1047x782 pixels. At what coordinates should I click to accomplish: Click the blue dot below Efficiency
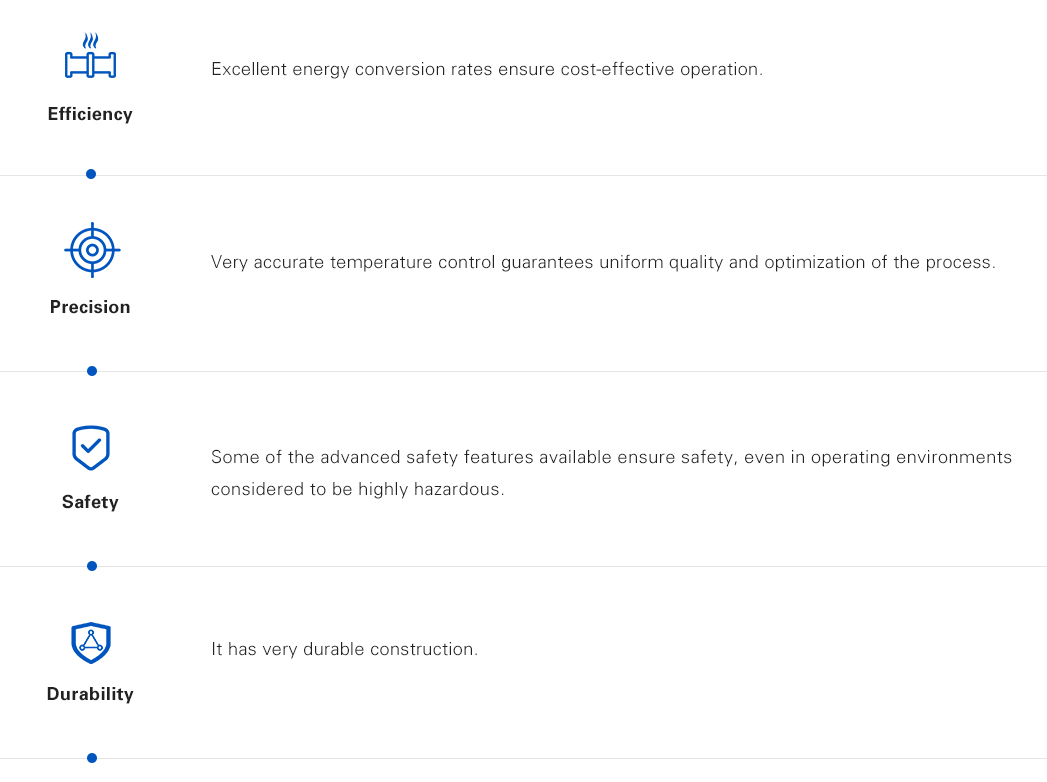click(91, 174)
